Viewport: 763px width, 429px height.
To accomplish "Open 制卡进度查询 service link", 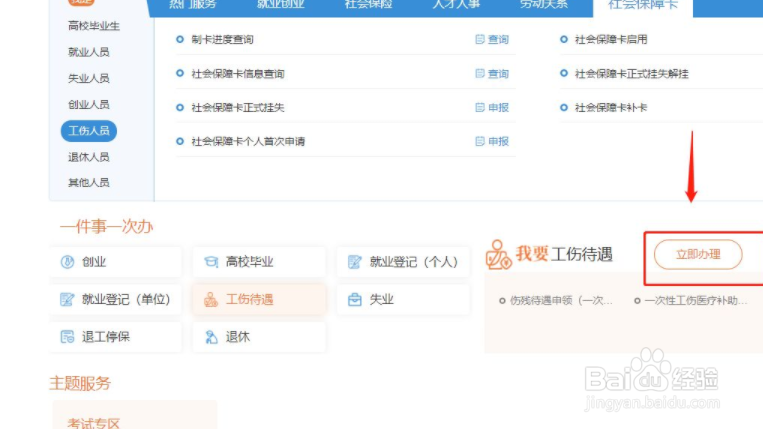I will 222,39.
